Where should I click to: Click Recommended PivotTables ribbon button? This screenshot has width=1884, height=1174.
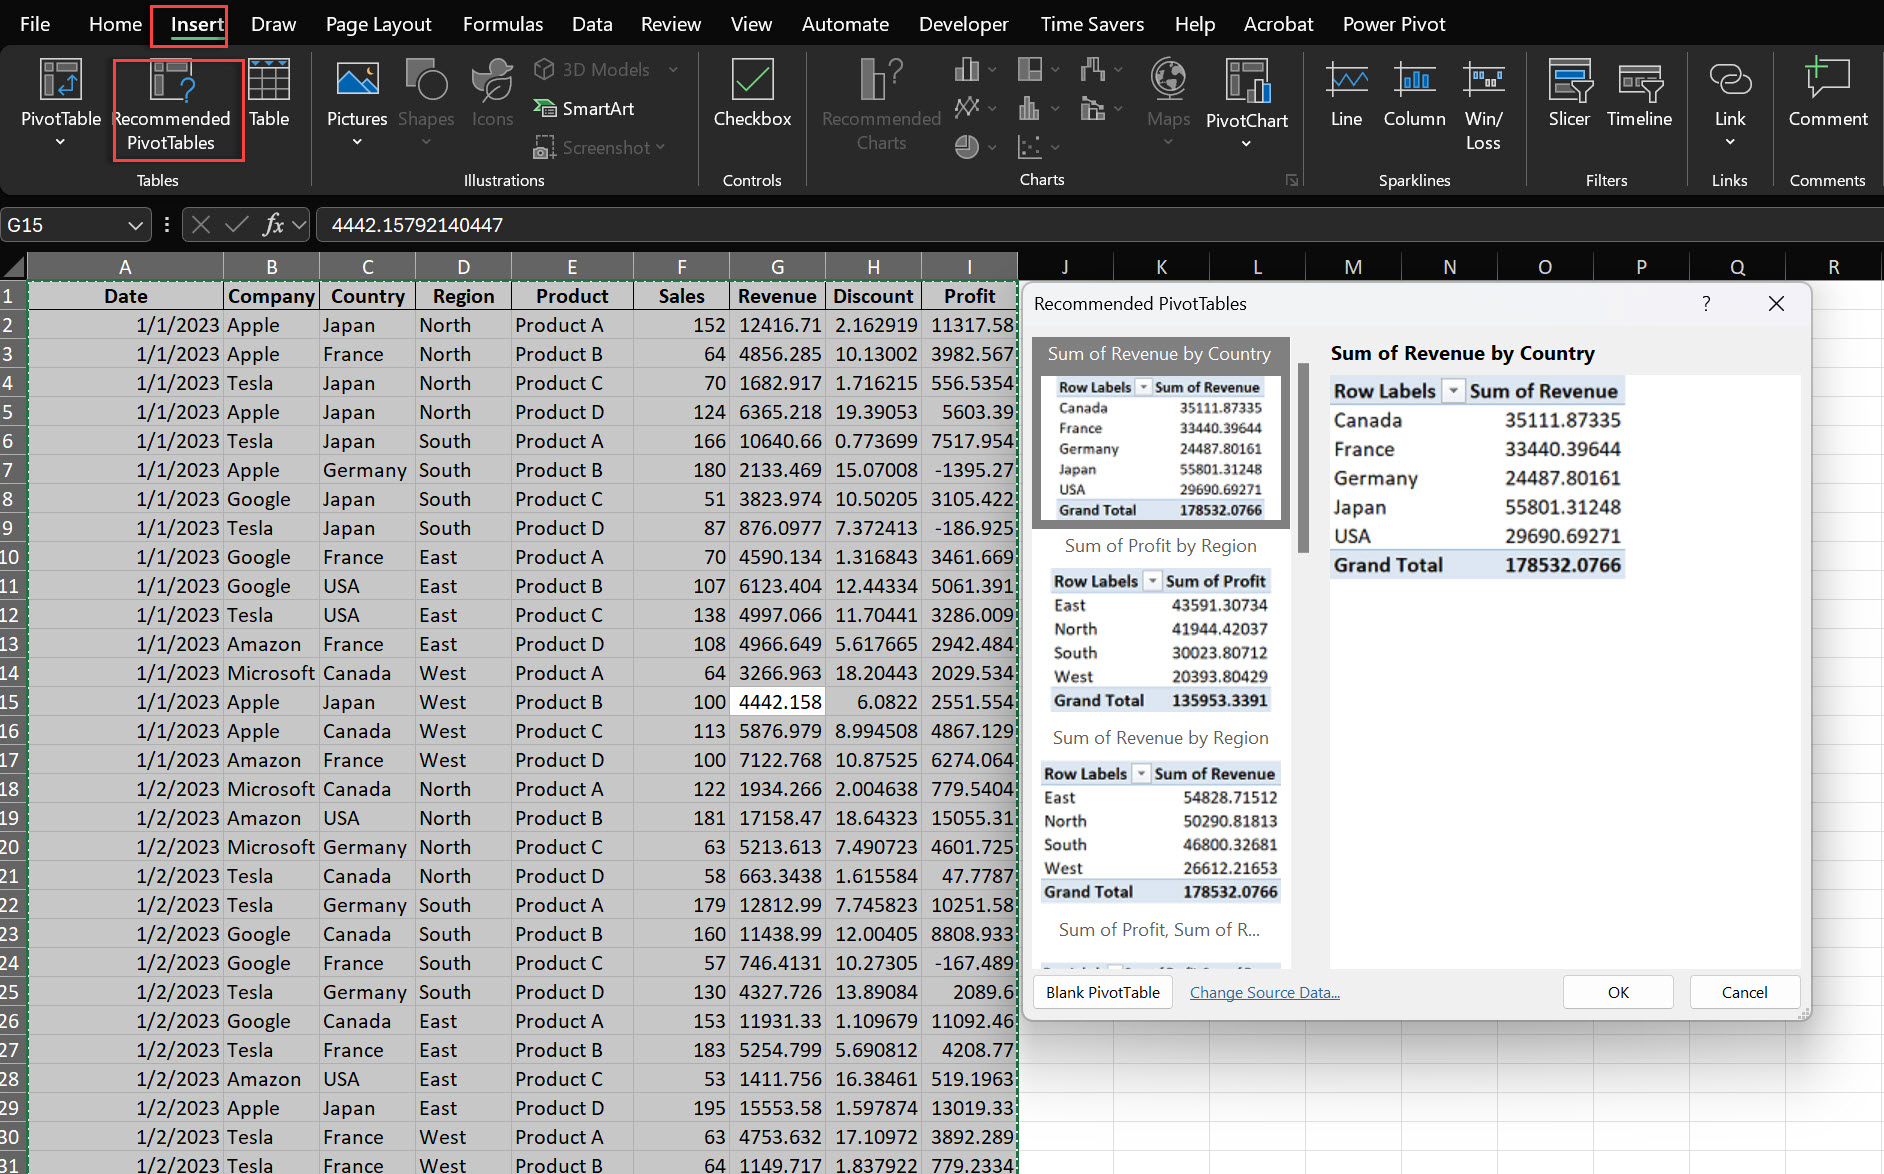click(172, 107)
